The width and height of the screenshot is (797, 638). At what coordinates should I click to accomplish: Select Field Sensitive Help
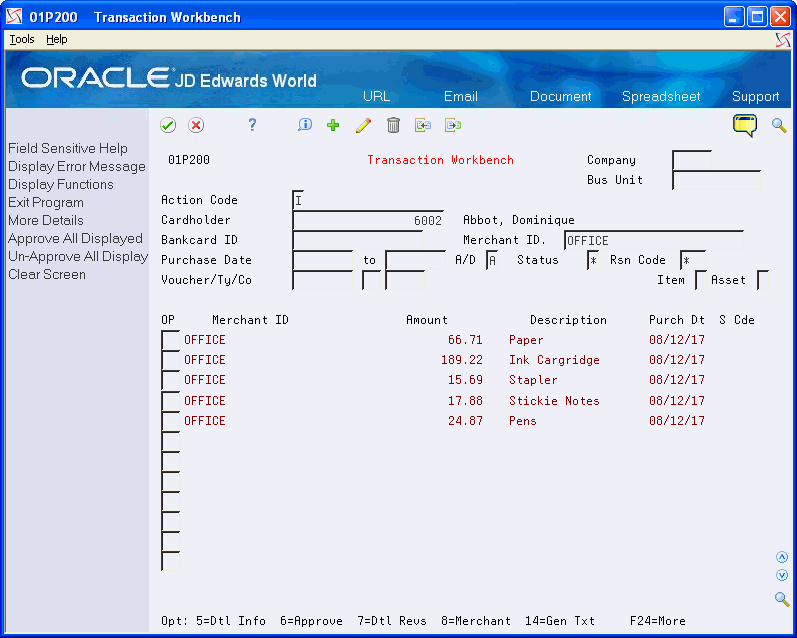pos(68,148)
